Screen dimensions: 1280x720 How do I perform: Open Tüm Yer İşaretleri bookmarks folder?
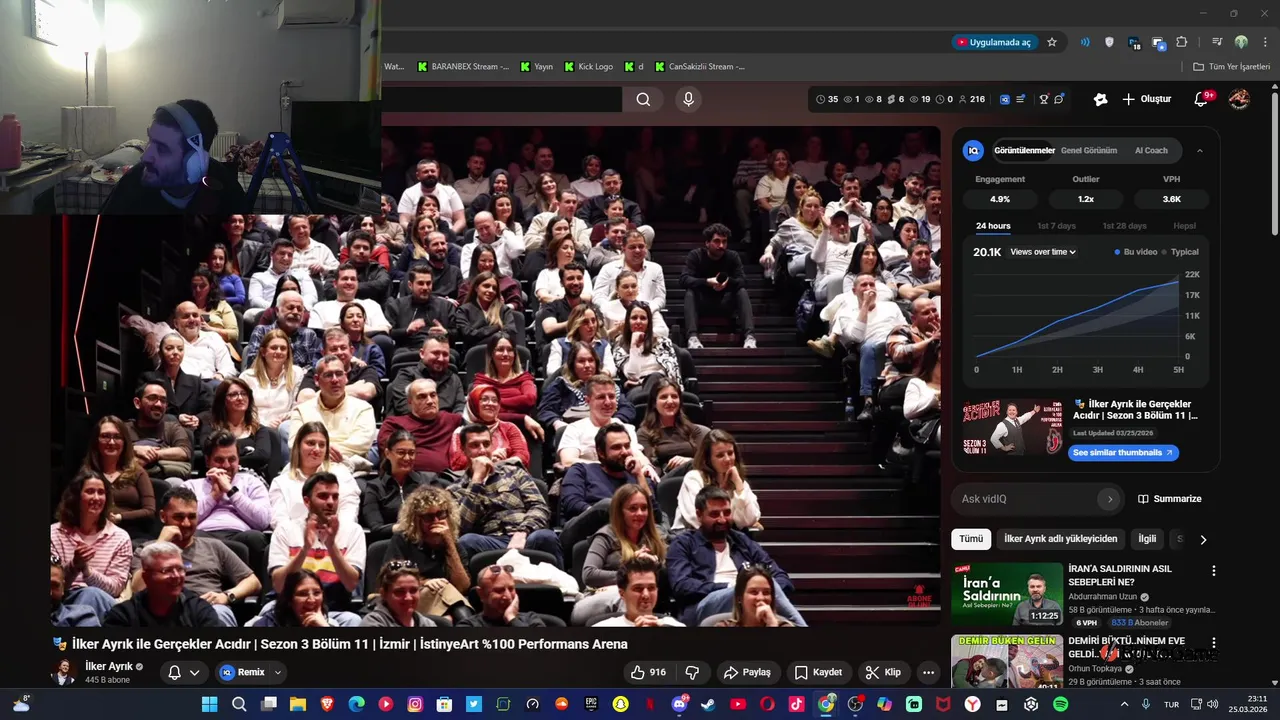(1231, 67)
